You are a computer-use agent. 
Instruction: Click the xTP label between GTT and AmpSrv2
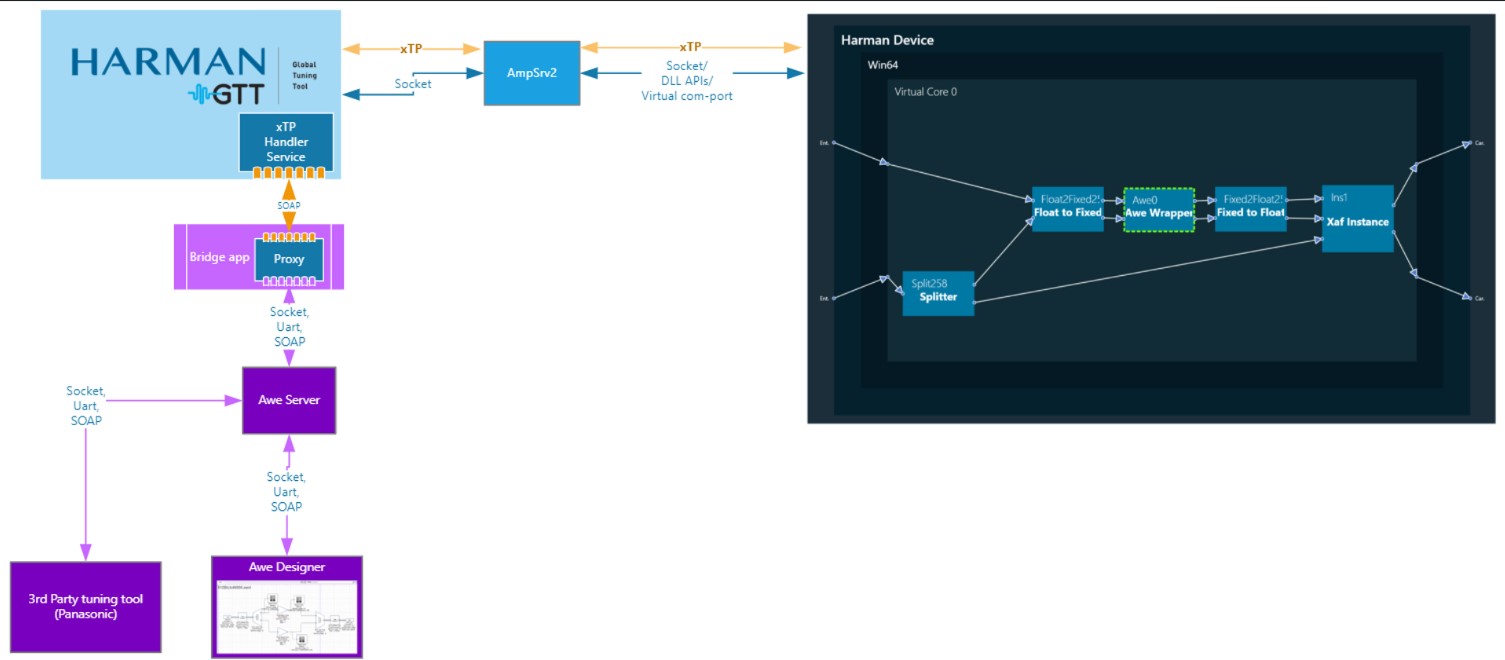tap(411, 48)
